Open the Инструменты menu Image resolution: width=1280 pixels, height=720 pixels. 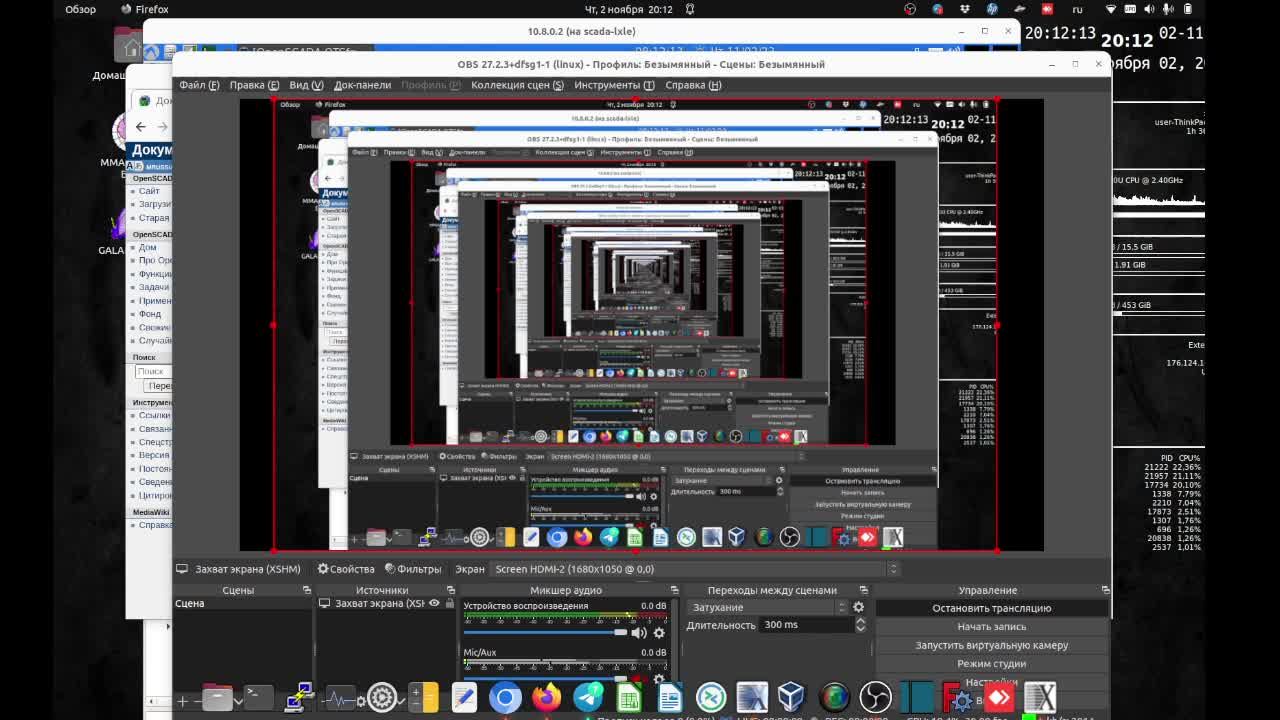614,85
